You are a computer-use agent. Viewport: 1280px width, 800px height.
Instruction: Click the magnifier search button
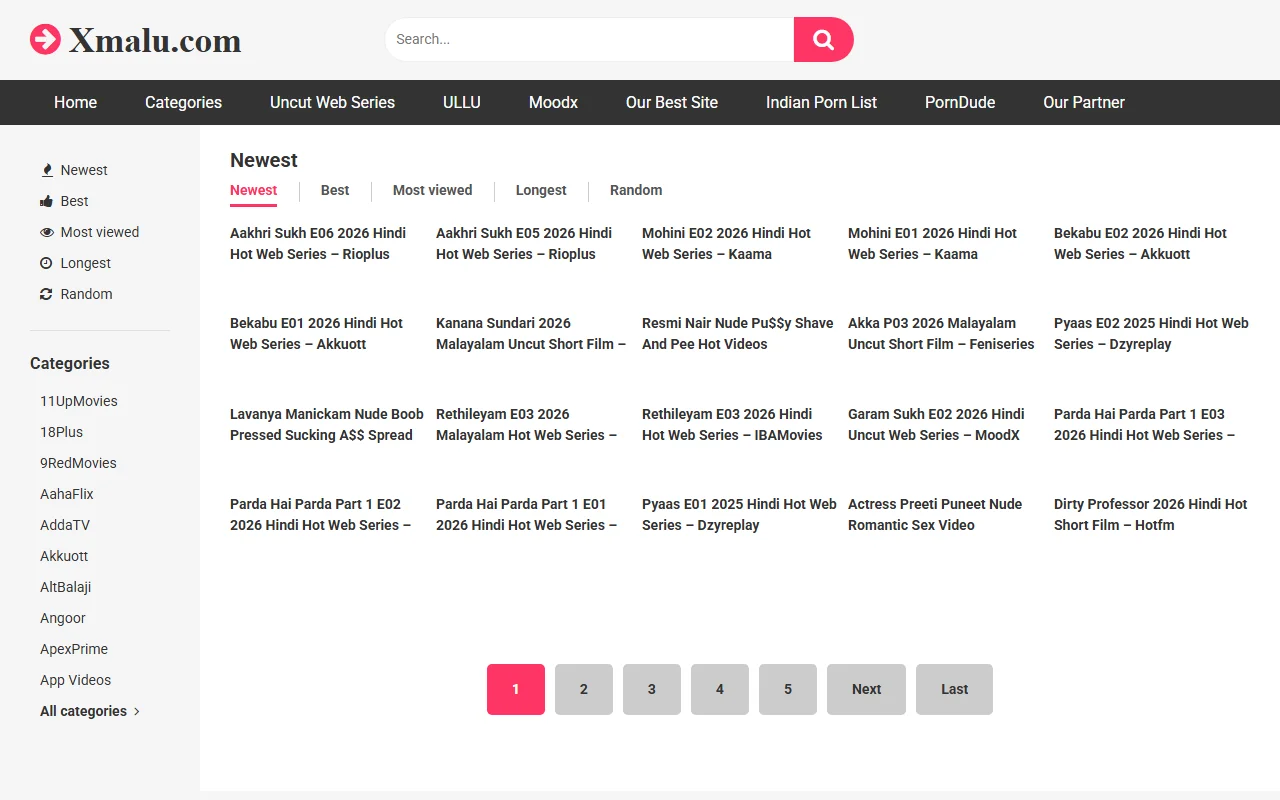[x=823, y=40]
